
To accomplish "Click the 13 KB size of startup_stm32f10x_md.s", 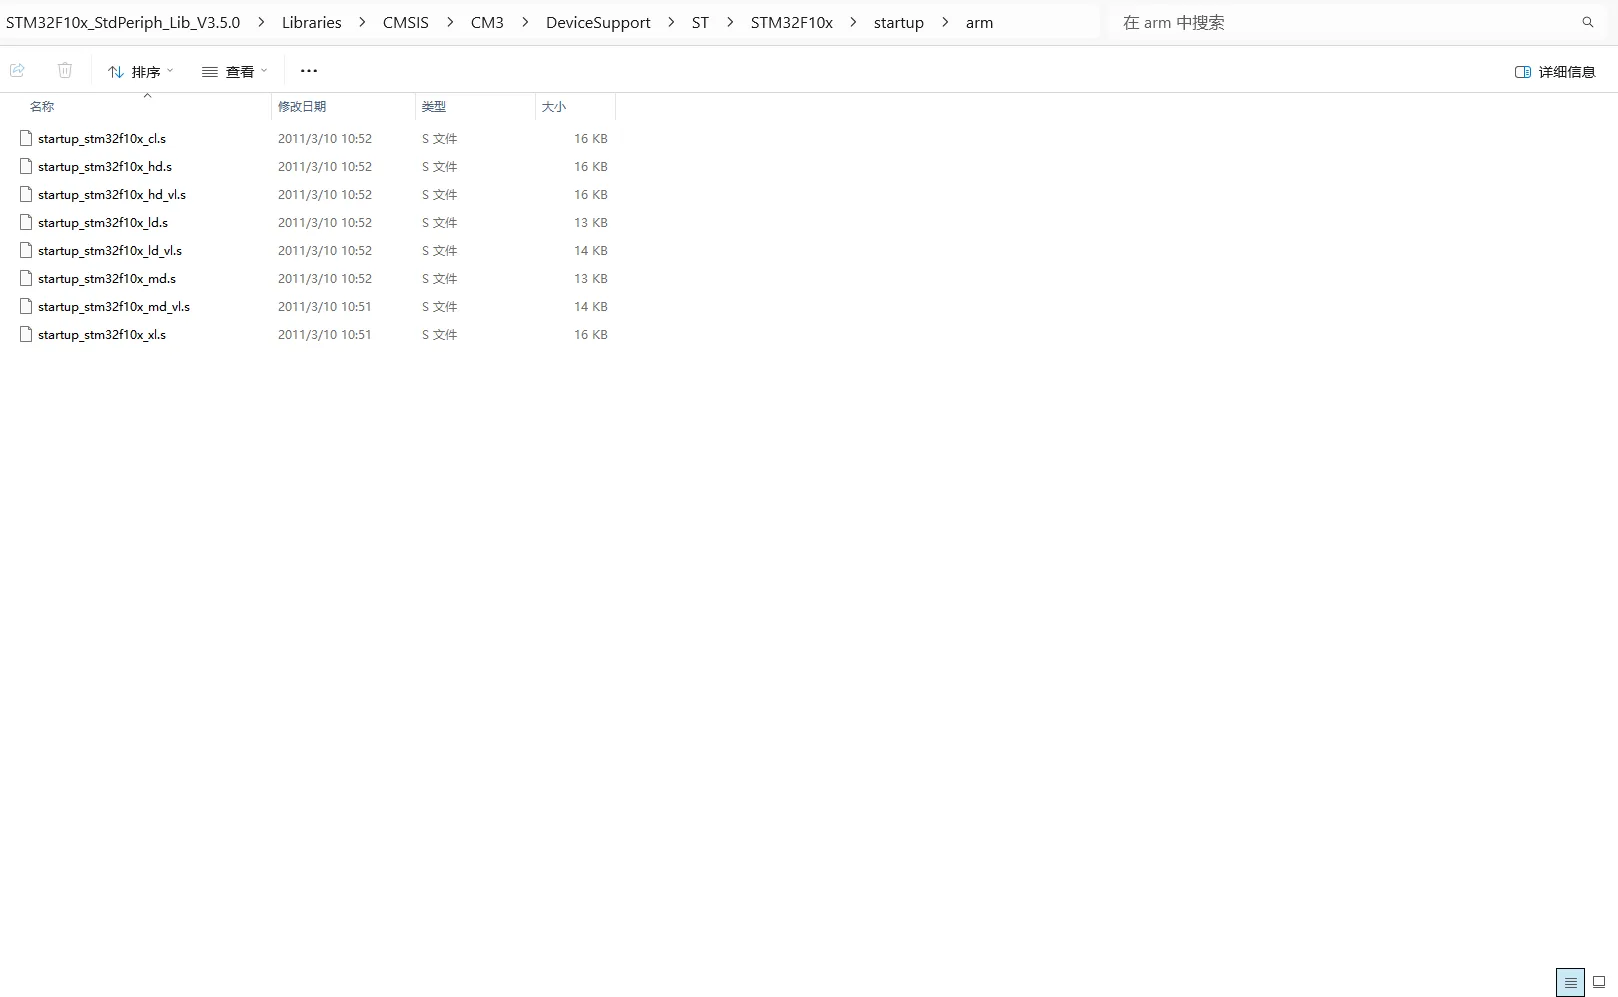I will click(x=591, y=278).
